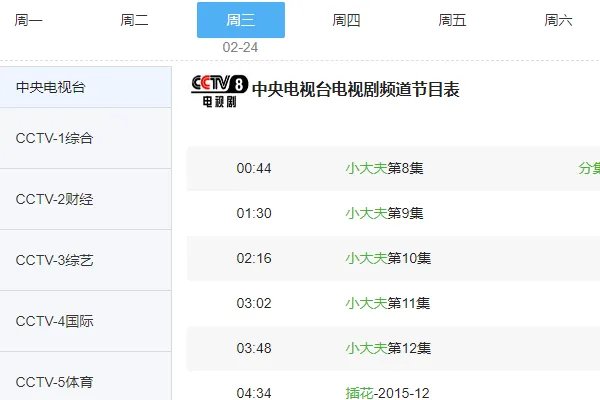The width and height of the screenshot is (600, 400).
Task: Open 小大夫 link in 第12集 row
Action: click(x=366, y=348)
